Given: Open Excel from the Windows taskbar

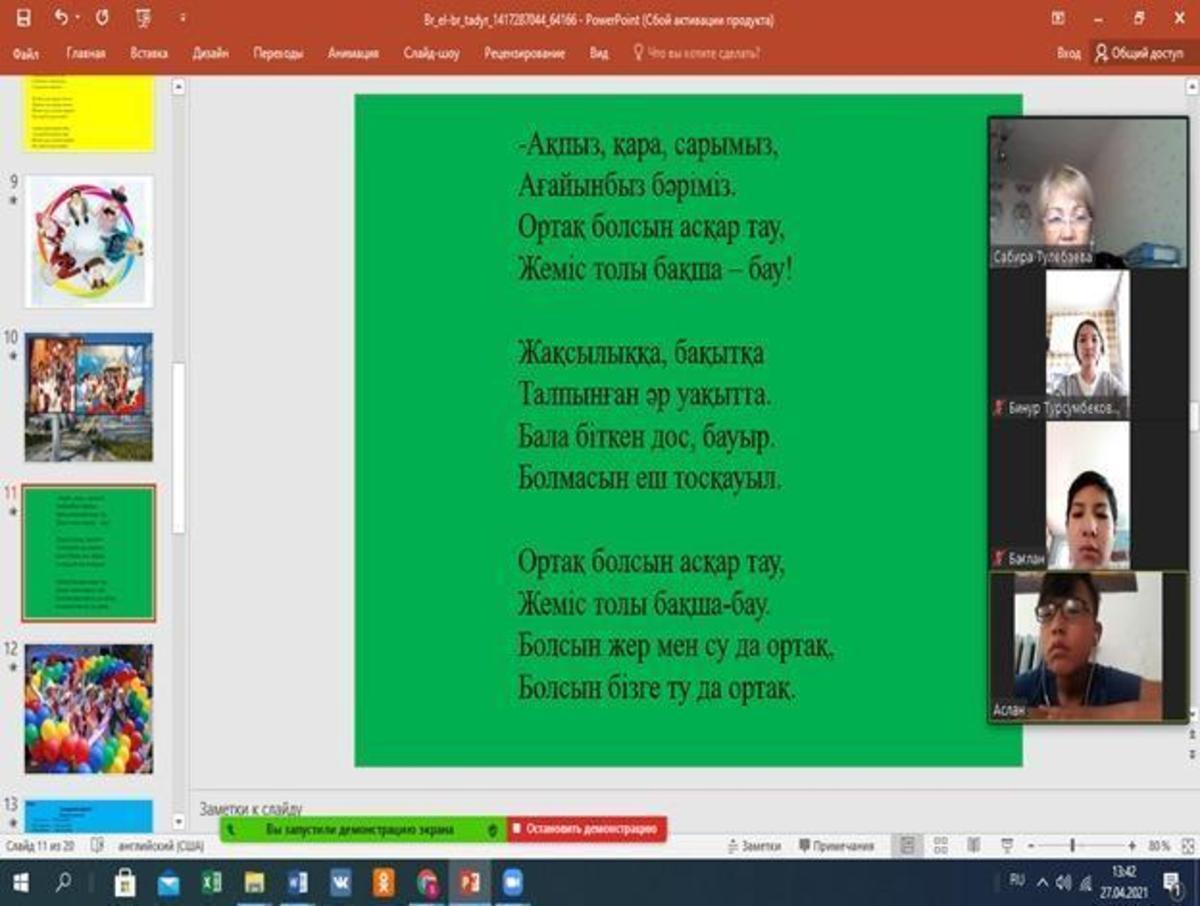Looking at the screenshot, I should tap(212, 883).
